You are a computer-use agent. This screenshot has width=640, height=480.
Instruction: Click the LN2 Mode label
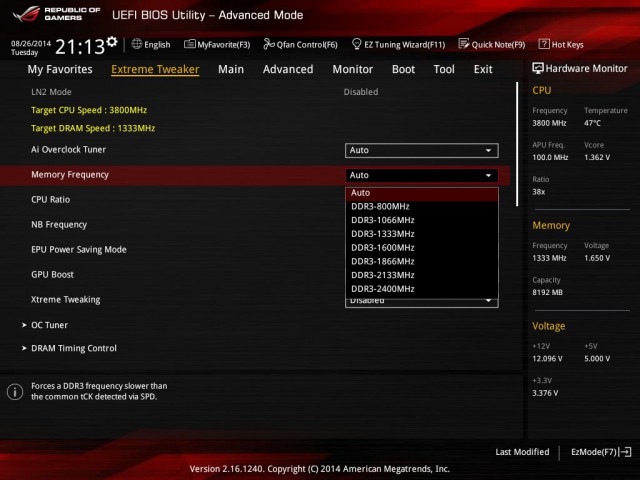pos(51,92)
